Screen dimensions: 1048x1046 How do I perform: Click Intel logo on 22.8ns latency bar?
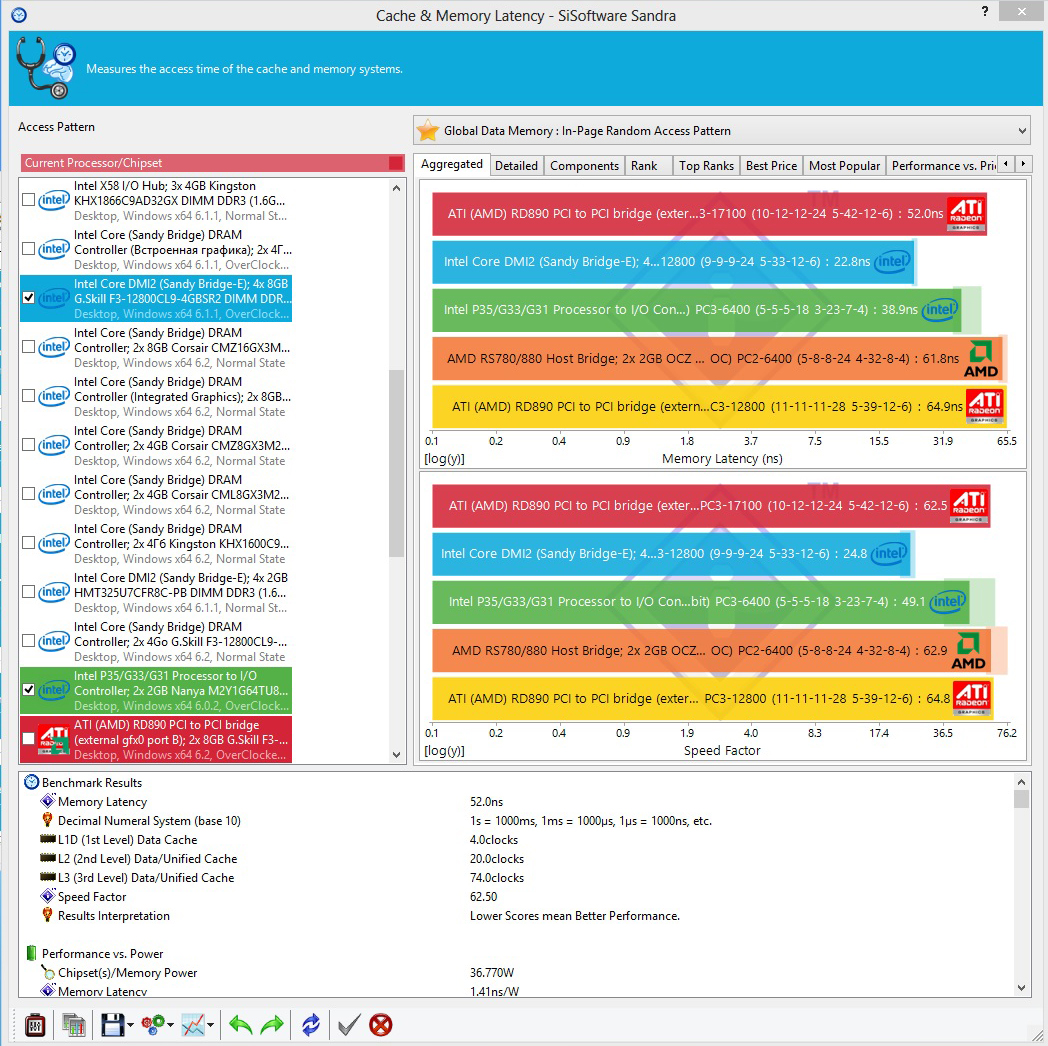892,262
